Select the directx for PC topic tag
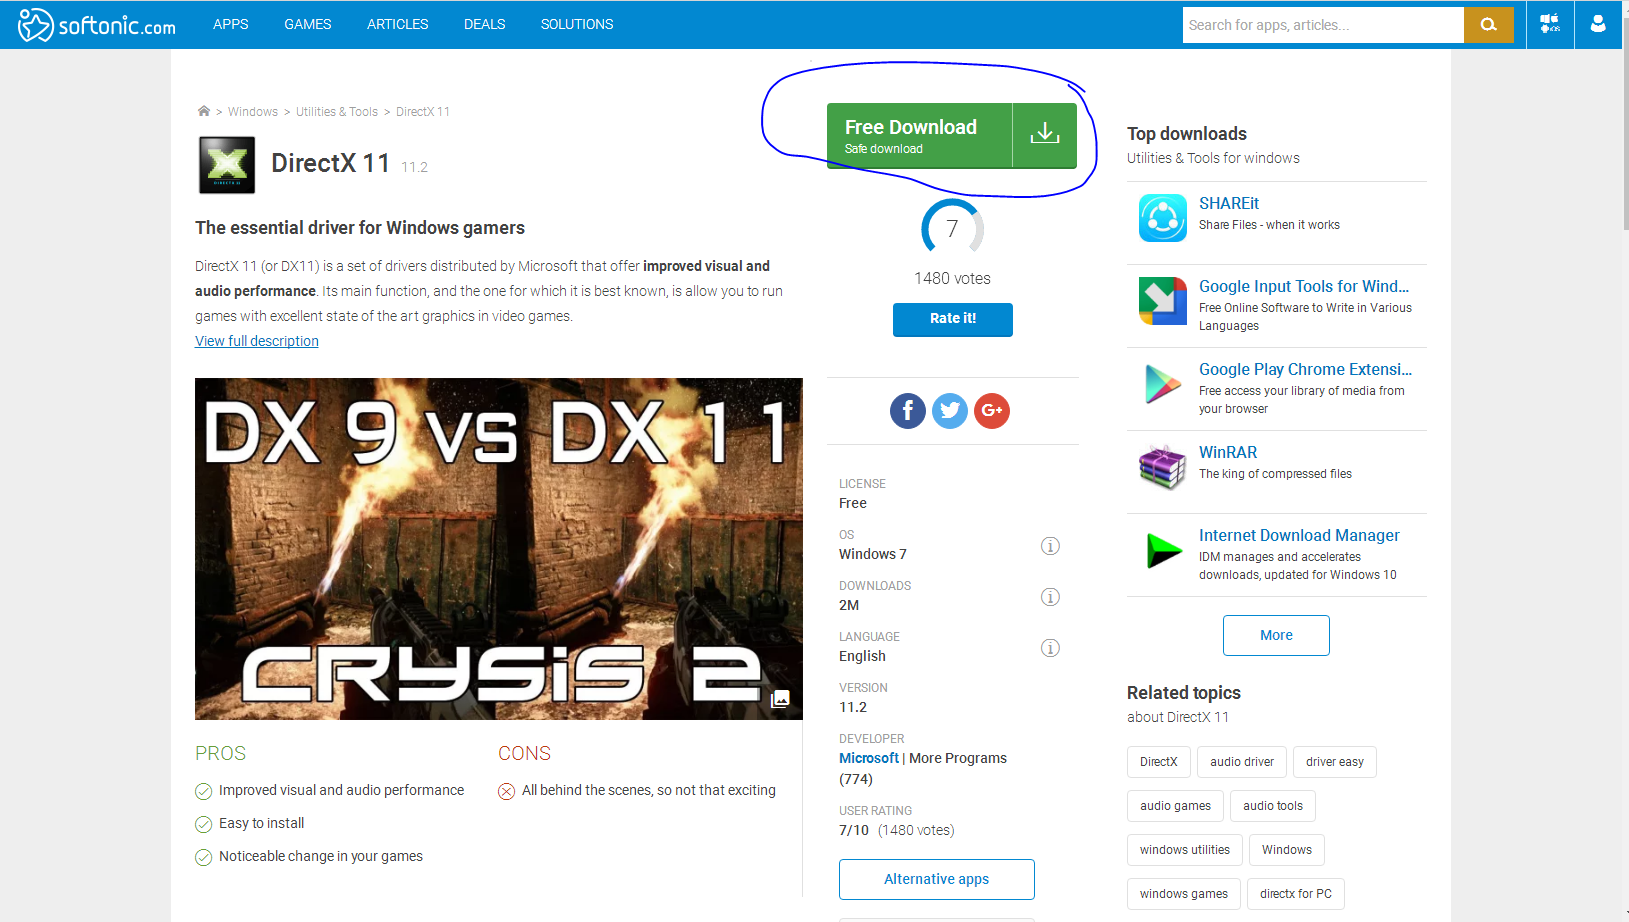Screen dimensions: 1629x922 tap(1296, 894)
